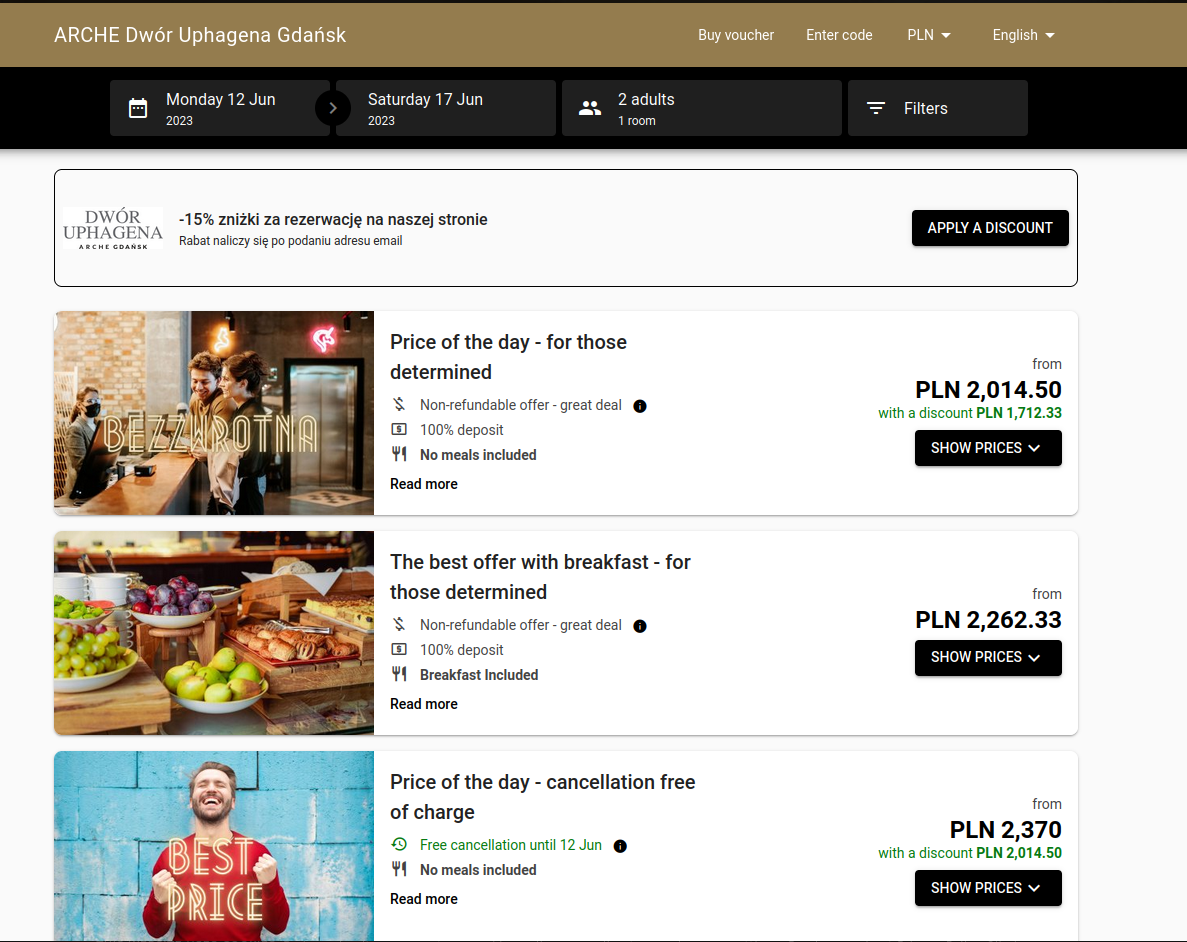
Task: Click the cutlery icon in the cancellation free offer
Action: 399,869
